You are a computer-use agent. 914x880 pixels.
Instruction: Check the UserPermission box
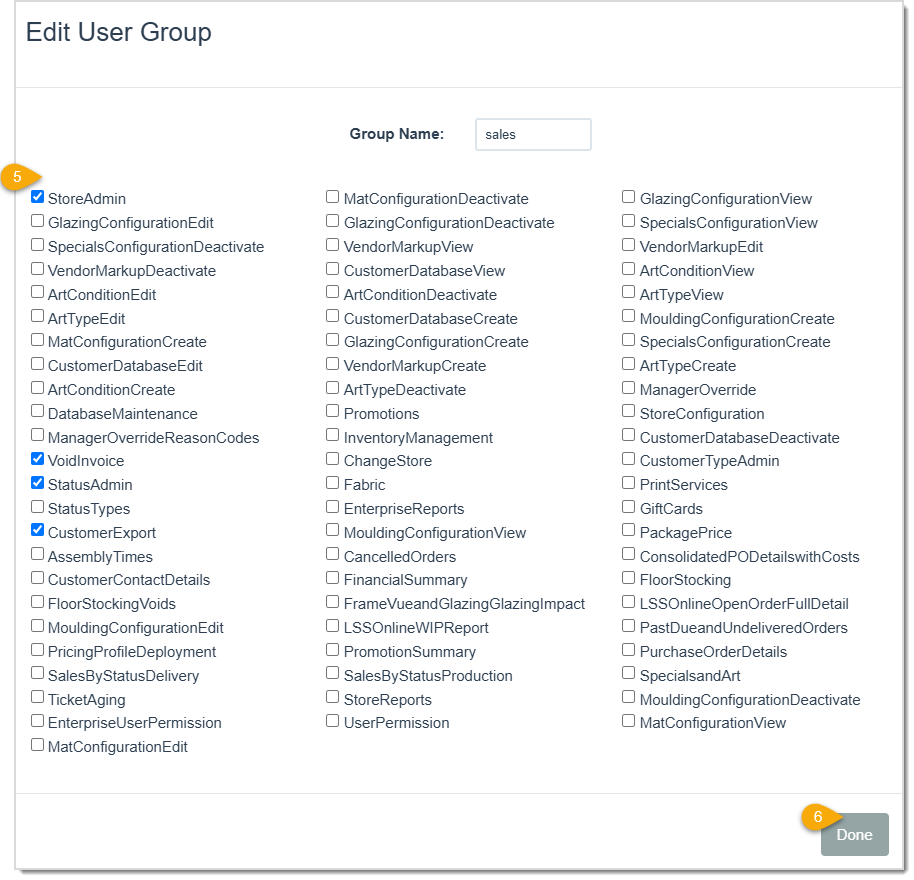pos(332,721)
